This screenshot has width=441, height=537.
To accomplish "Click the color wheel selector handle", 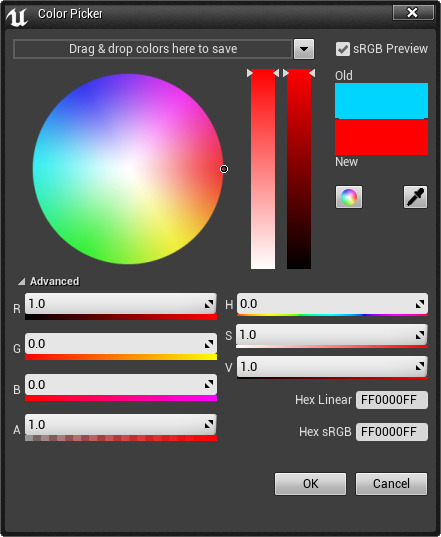I will point(224,169).
